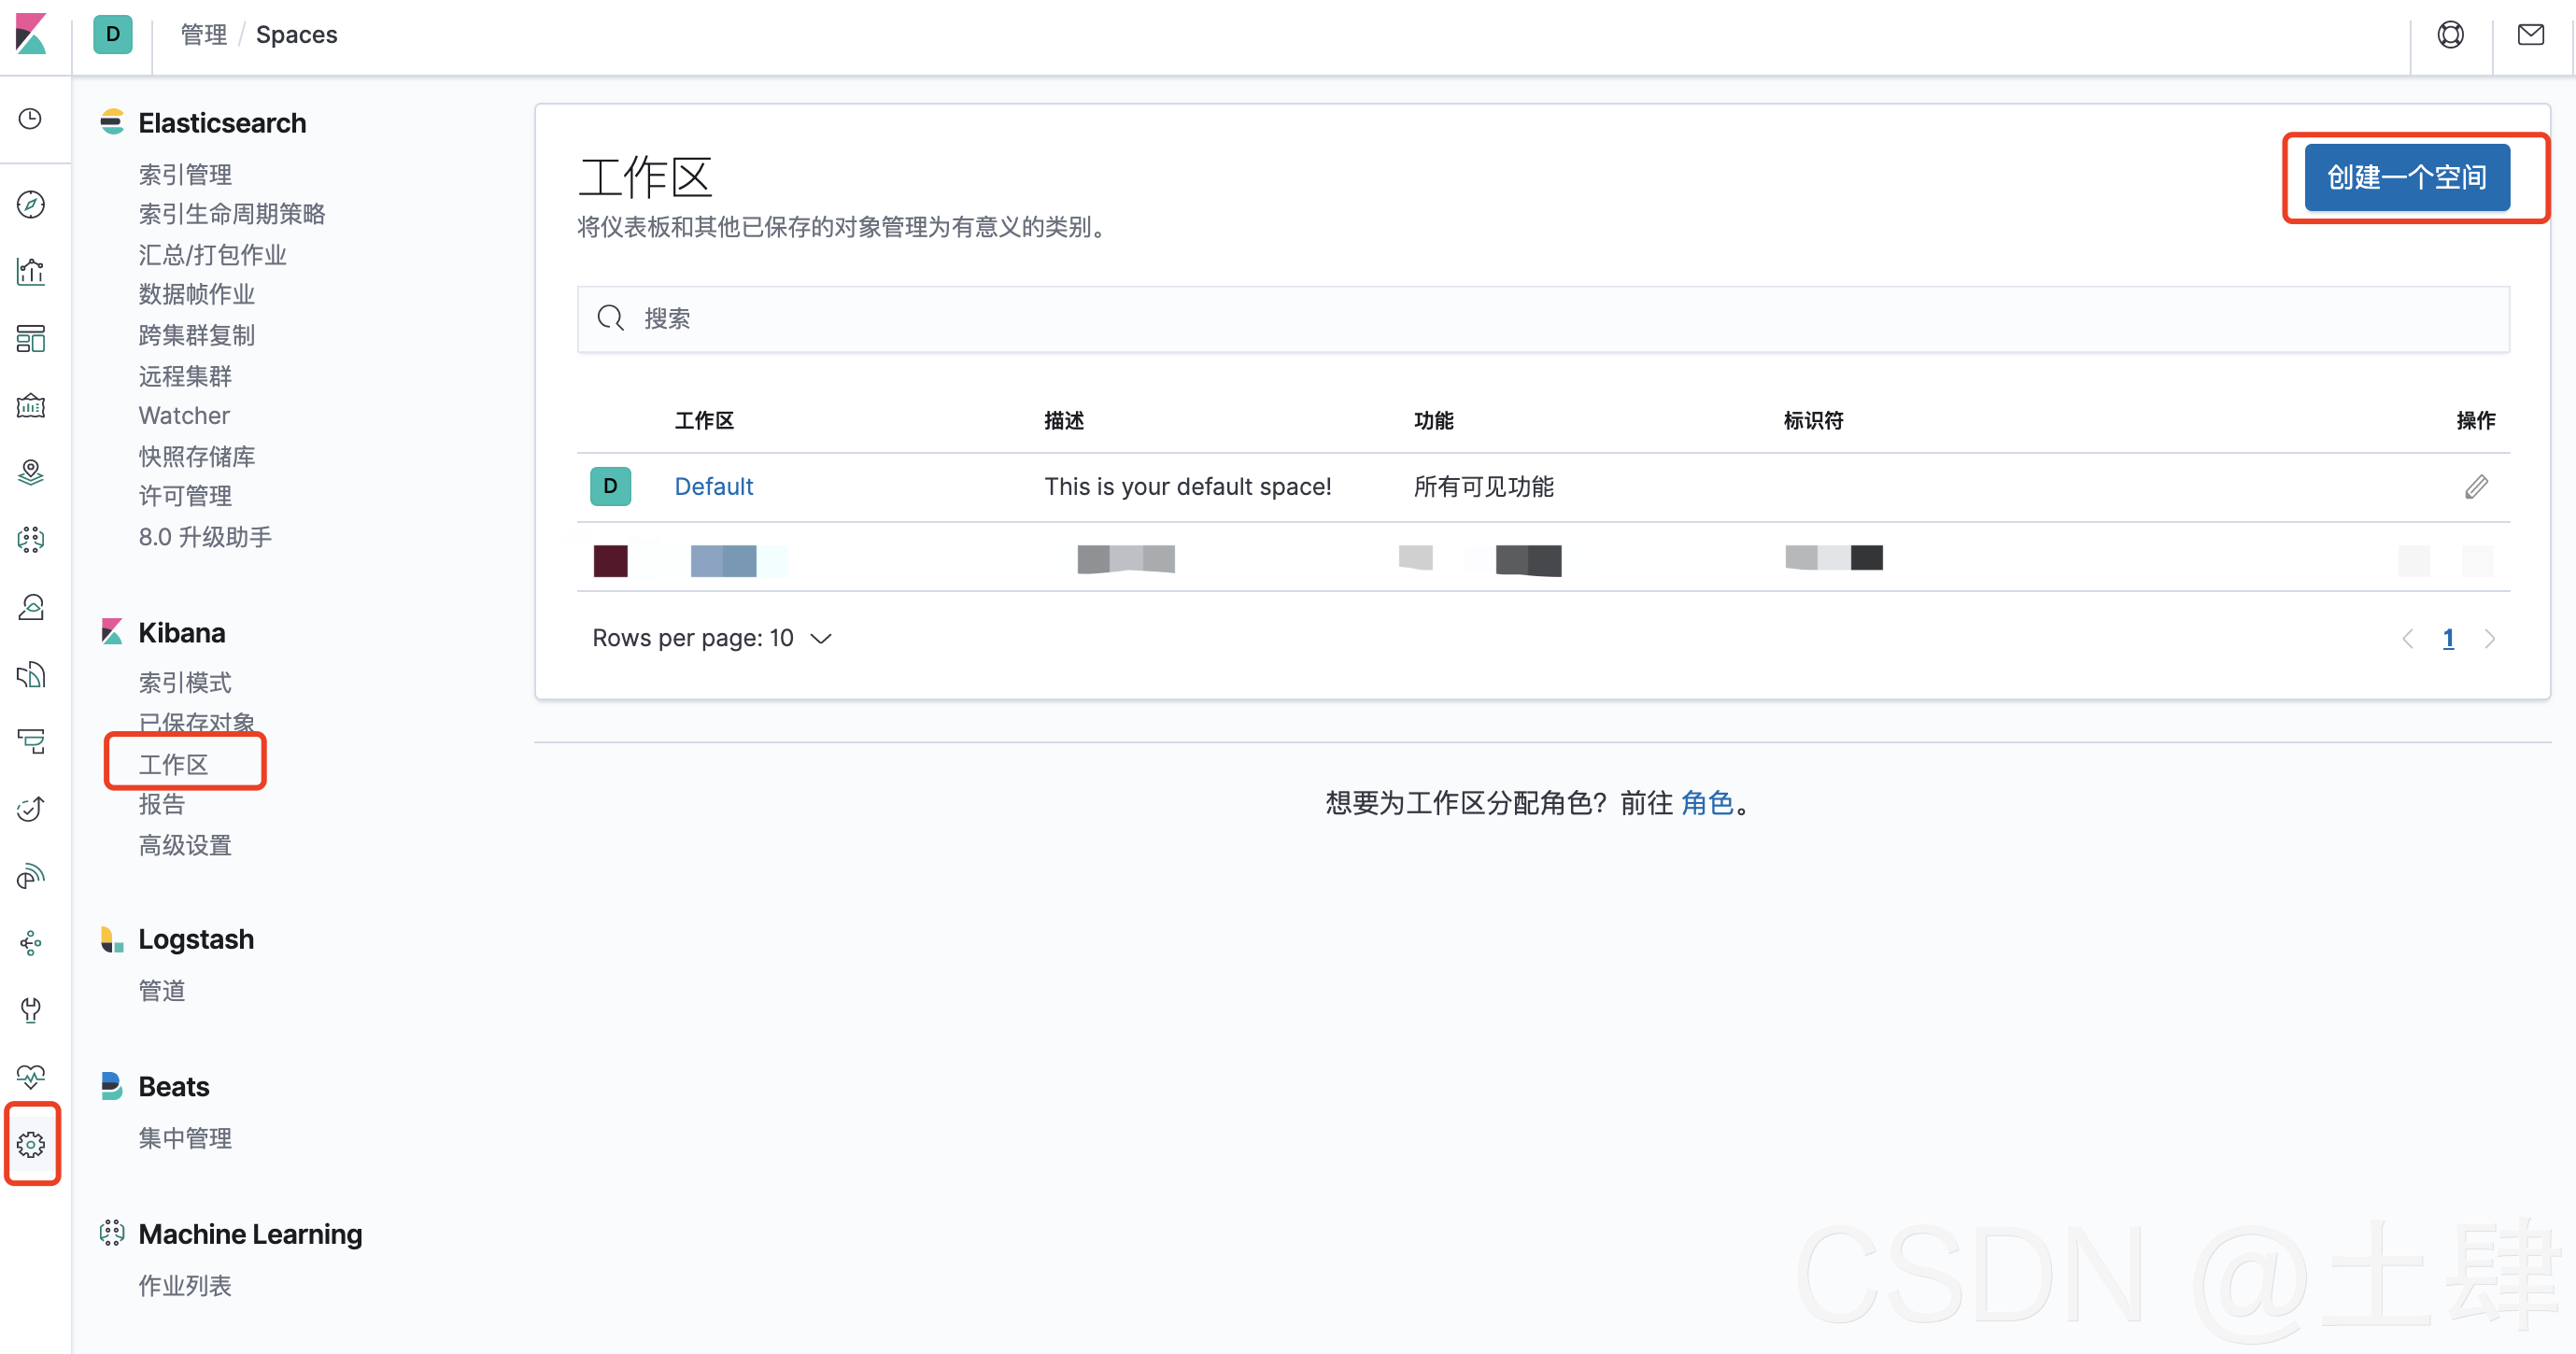Click the Kibana logo in the header
Screen dimensions: 2576x1354
coord(32,34)
